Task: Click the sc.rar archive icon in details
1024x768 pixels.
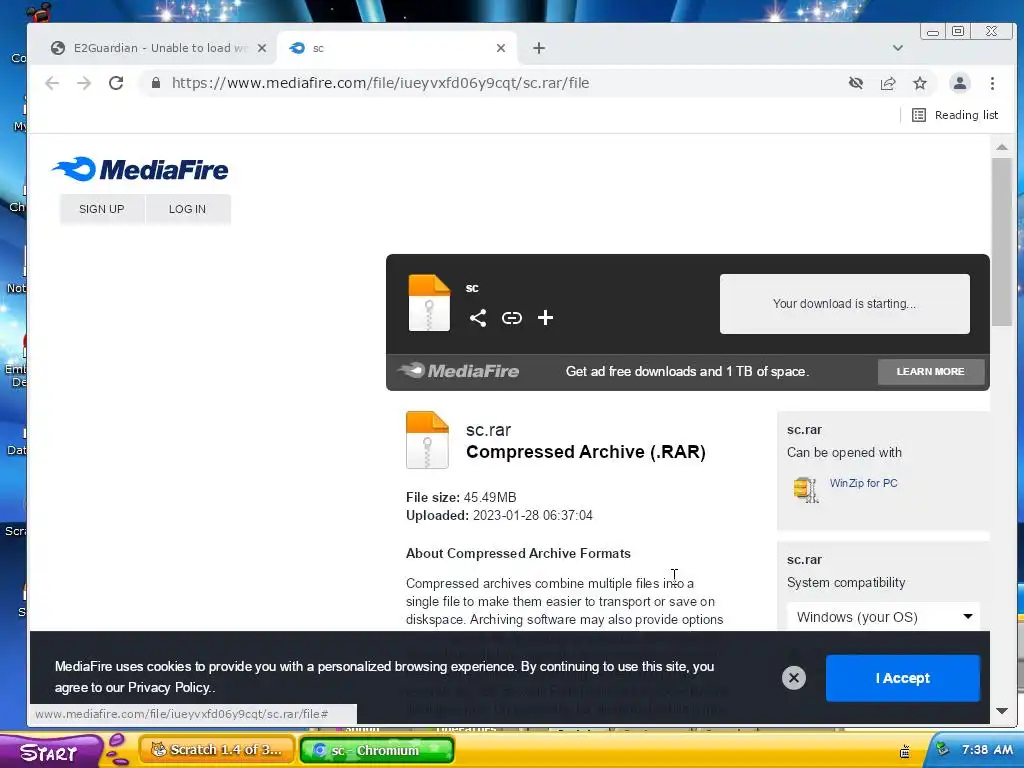Action: [427, 440]
